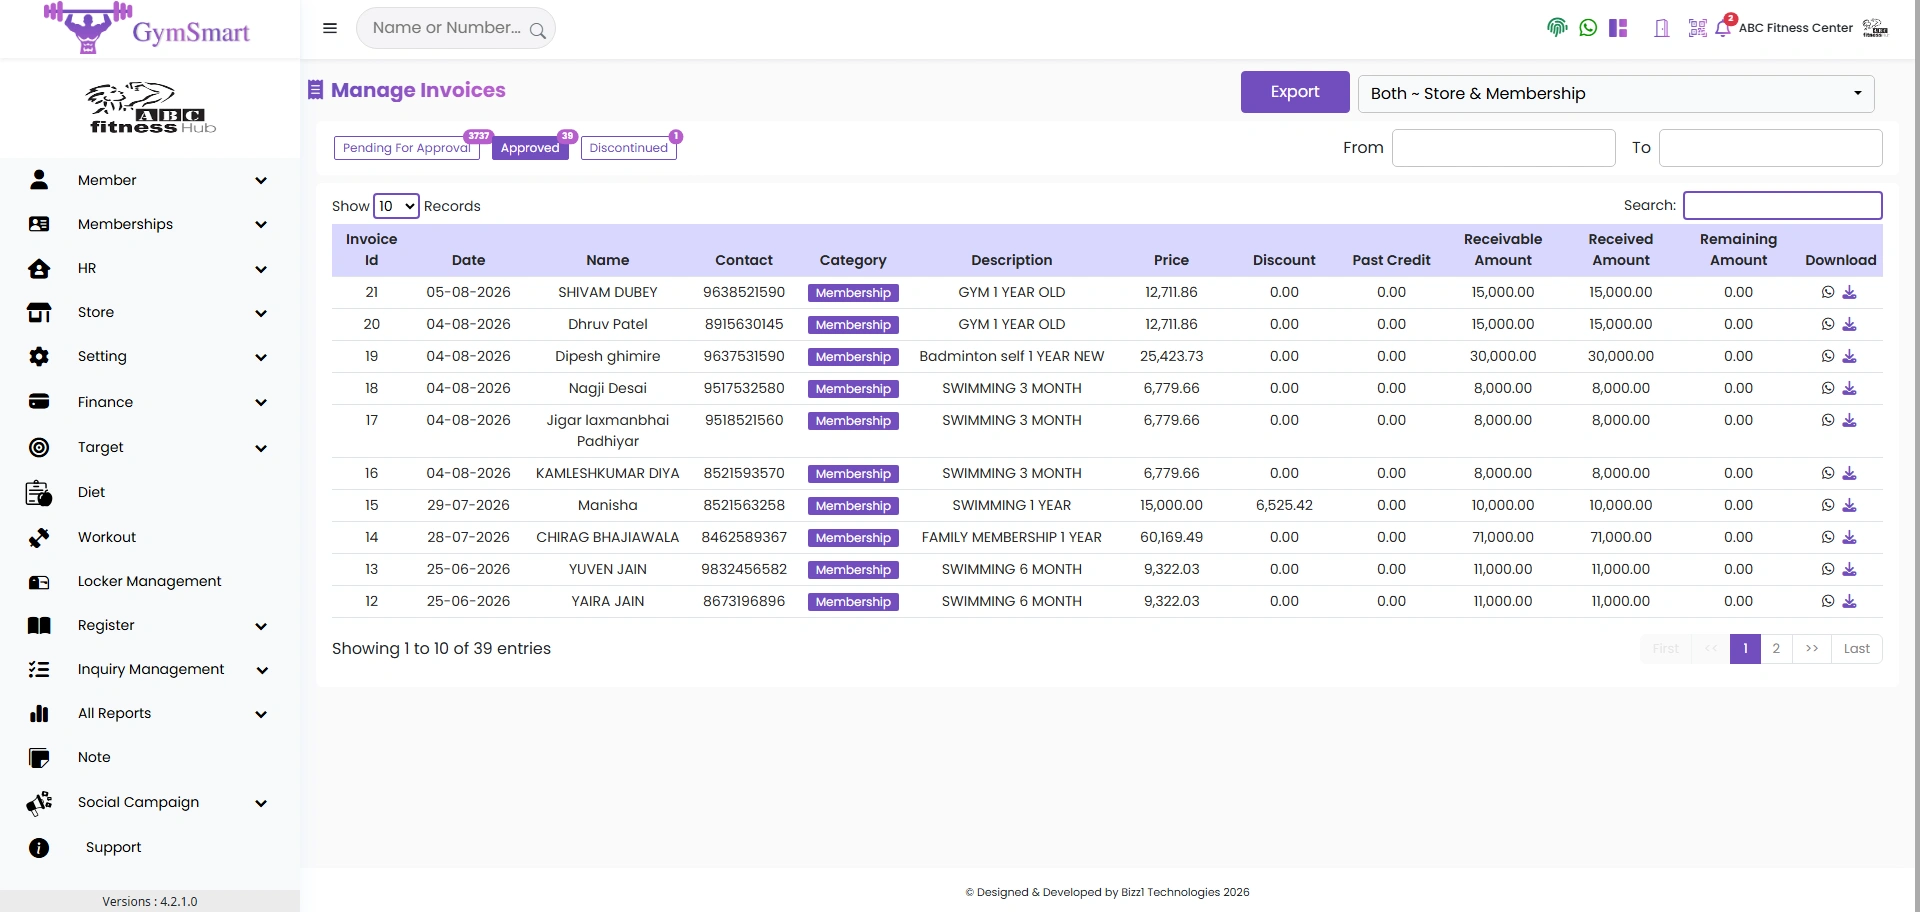The width and height of the screenshot is (1920, 912).
Task: Open the Show records count dropdown
Action: pos(396,206)
